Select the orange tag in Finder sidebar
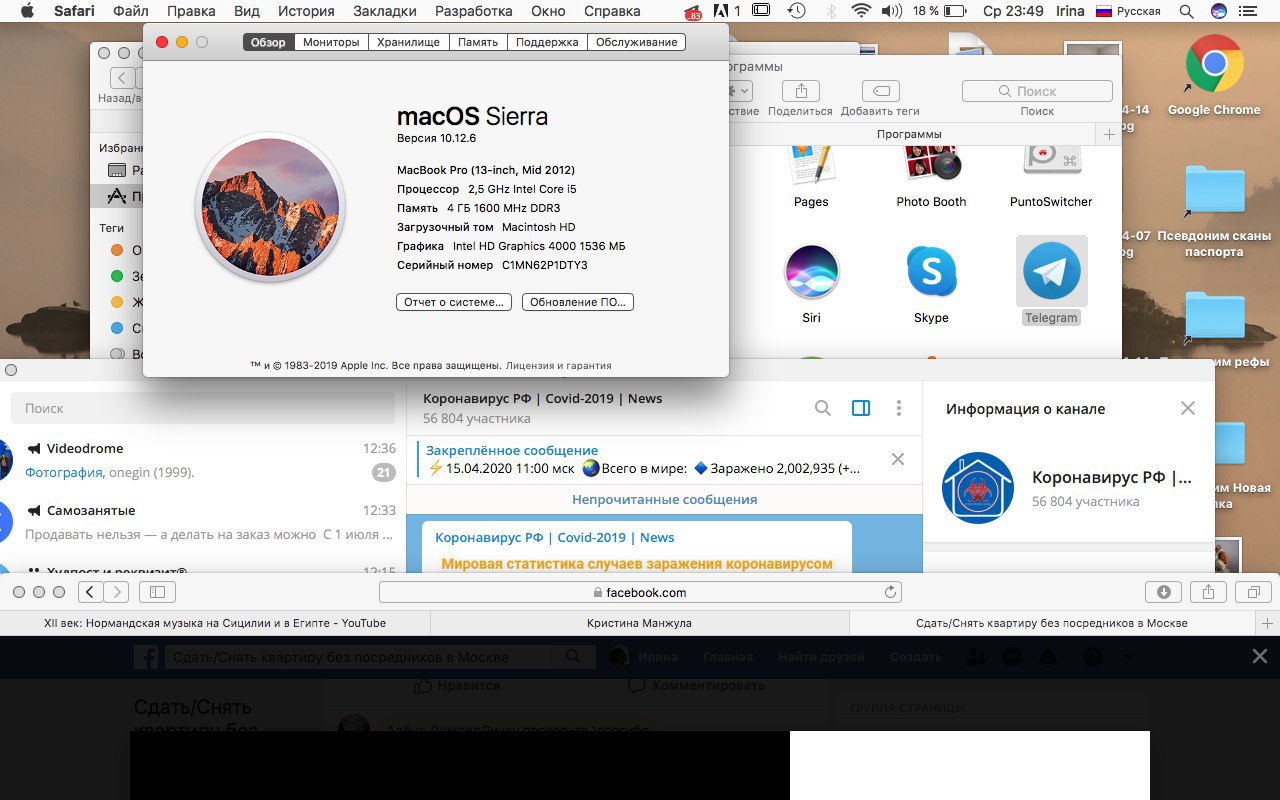Viewport: 1280px width, 800px height. pos(117,250)
